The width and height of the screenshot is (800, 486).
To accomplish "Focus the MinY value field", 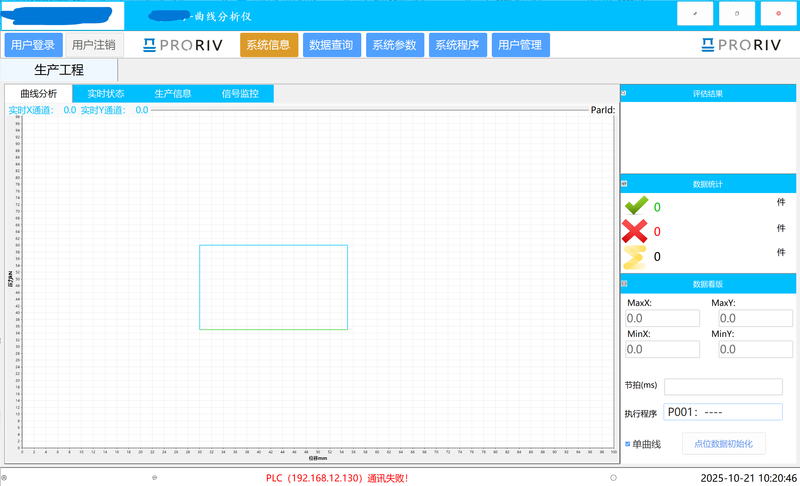I will (x=756, y=349).
